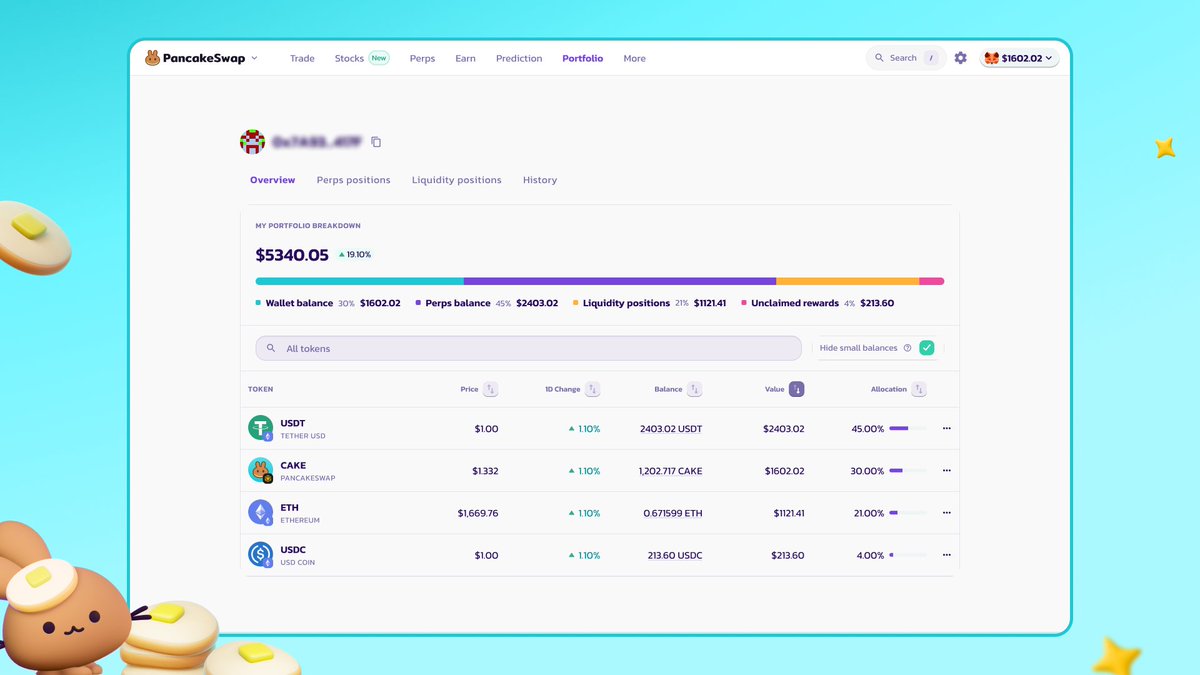Open the more options menu for USDT row
Screen dimensions: 1200x675
coord(946,428)
